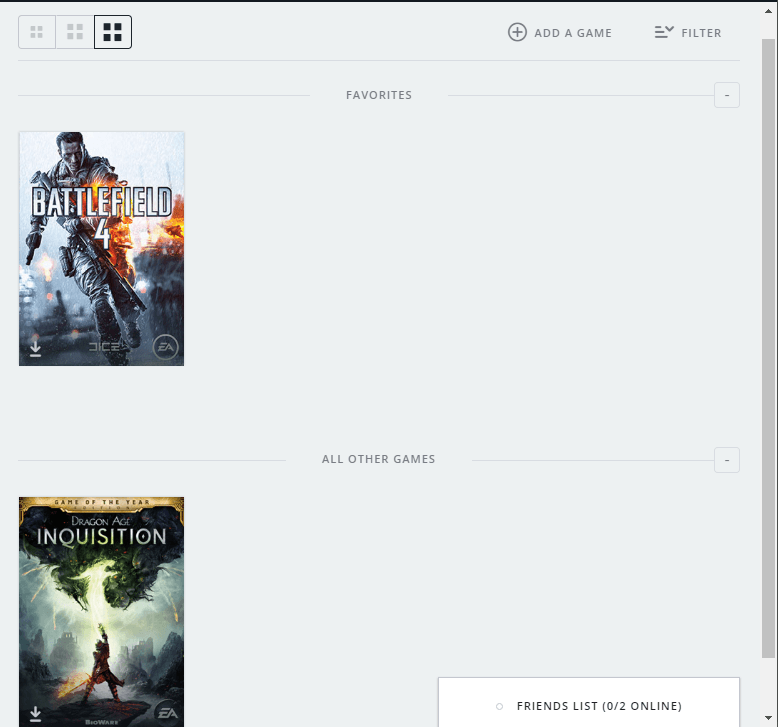Click download icon on Dragon Age Inquisition cover
Image resolution: width=778 pixels, height=727 pixels.
pyautogui.click(x=35, y=714)
